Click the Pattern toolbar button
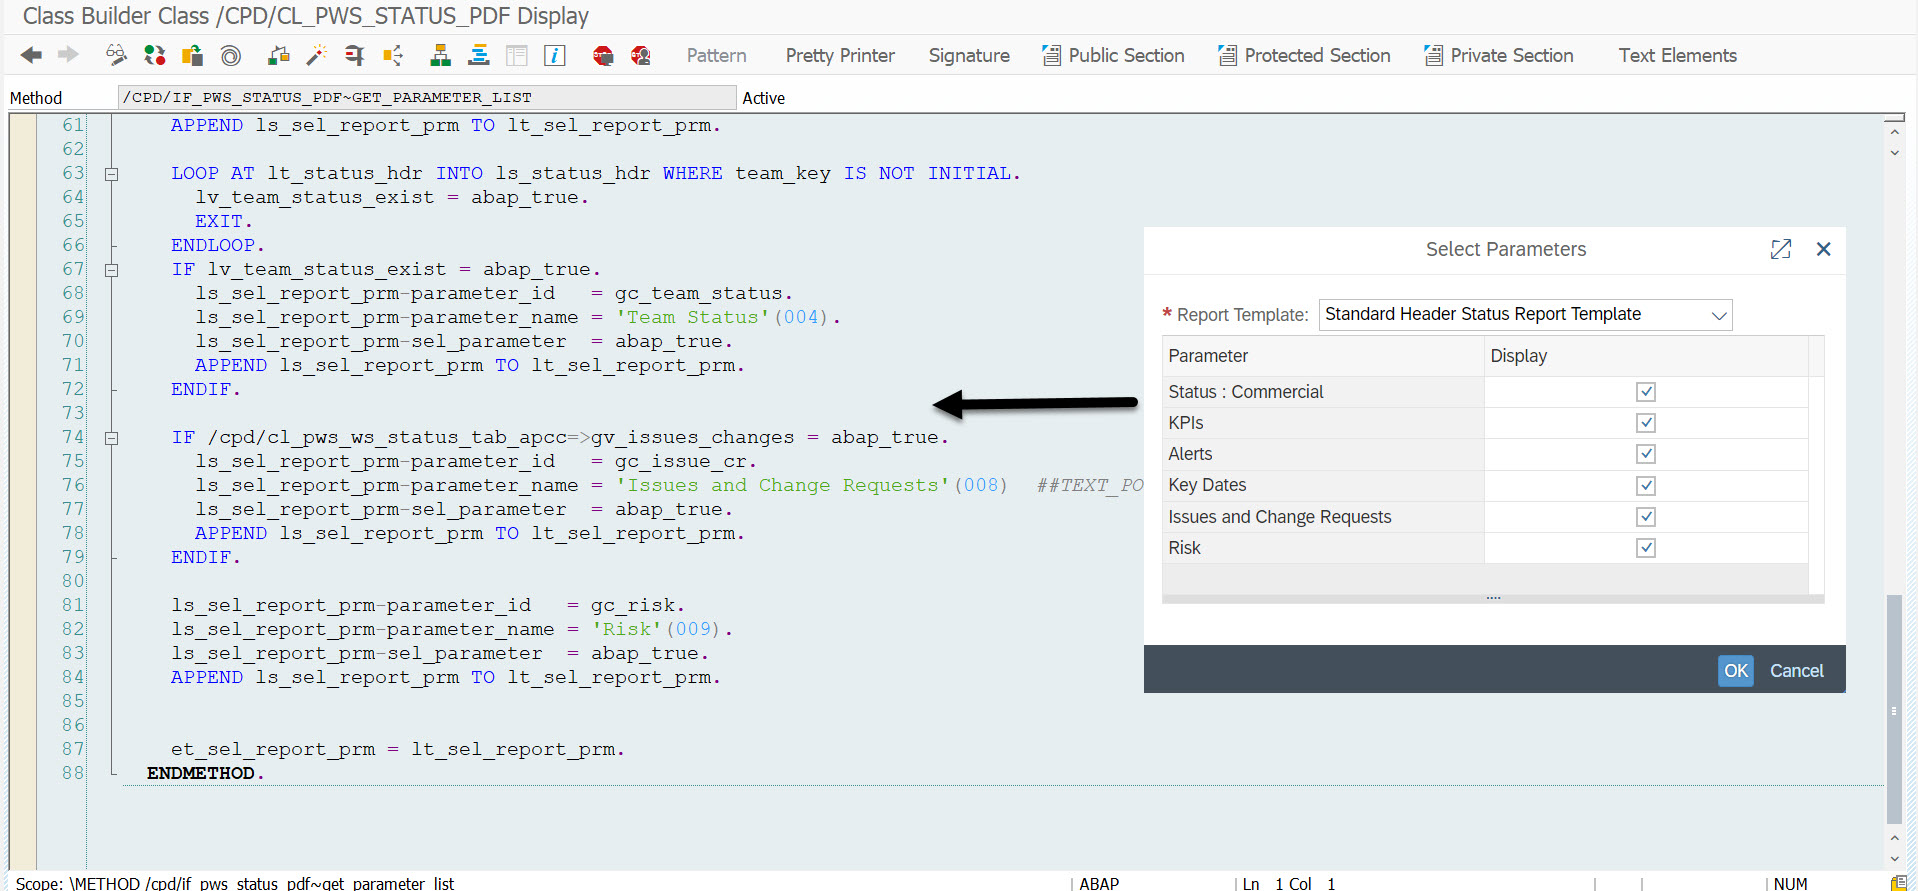This screenshot has height=891, width=1918. click(x=716, y=56)
